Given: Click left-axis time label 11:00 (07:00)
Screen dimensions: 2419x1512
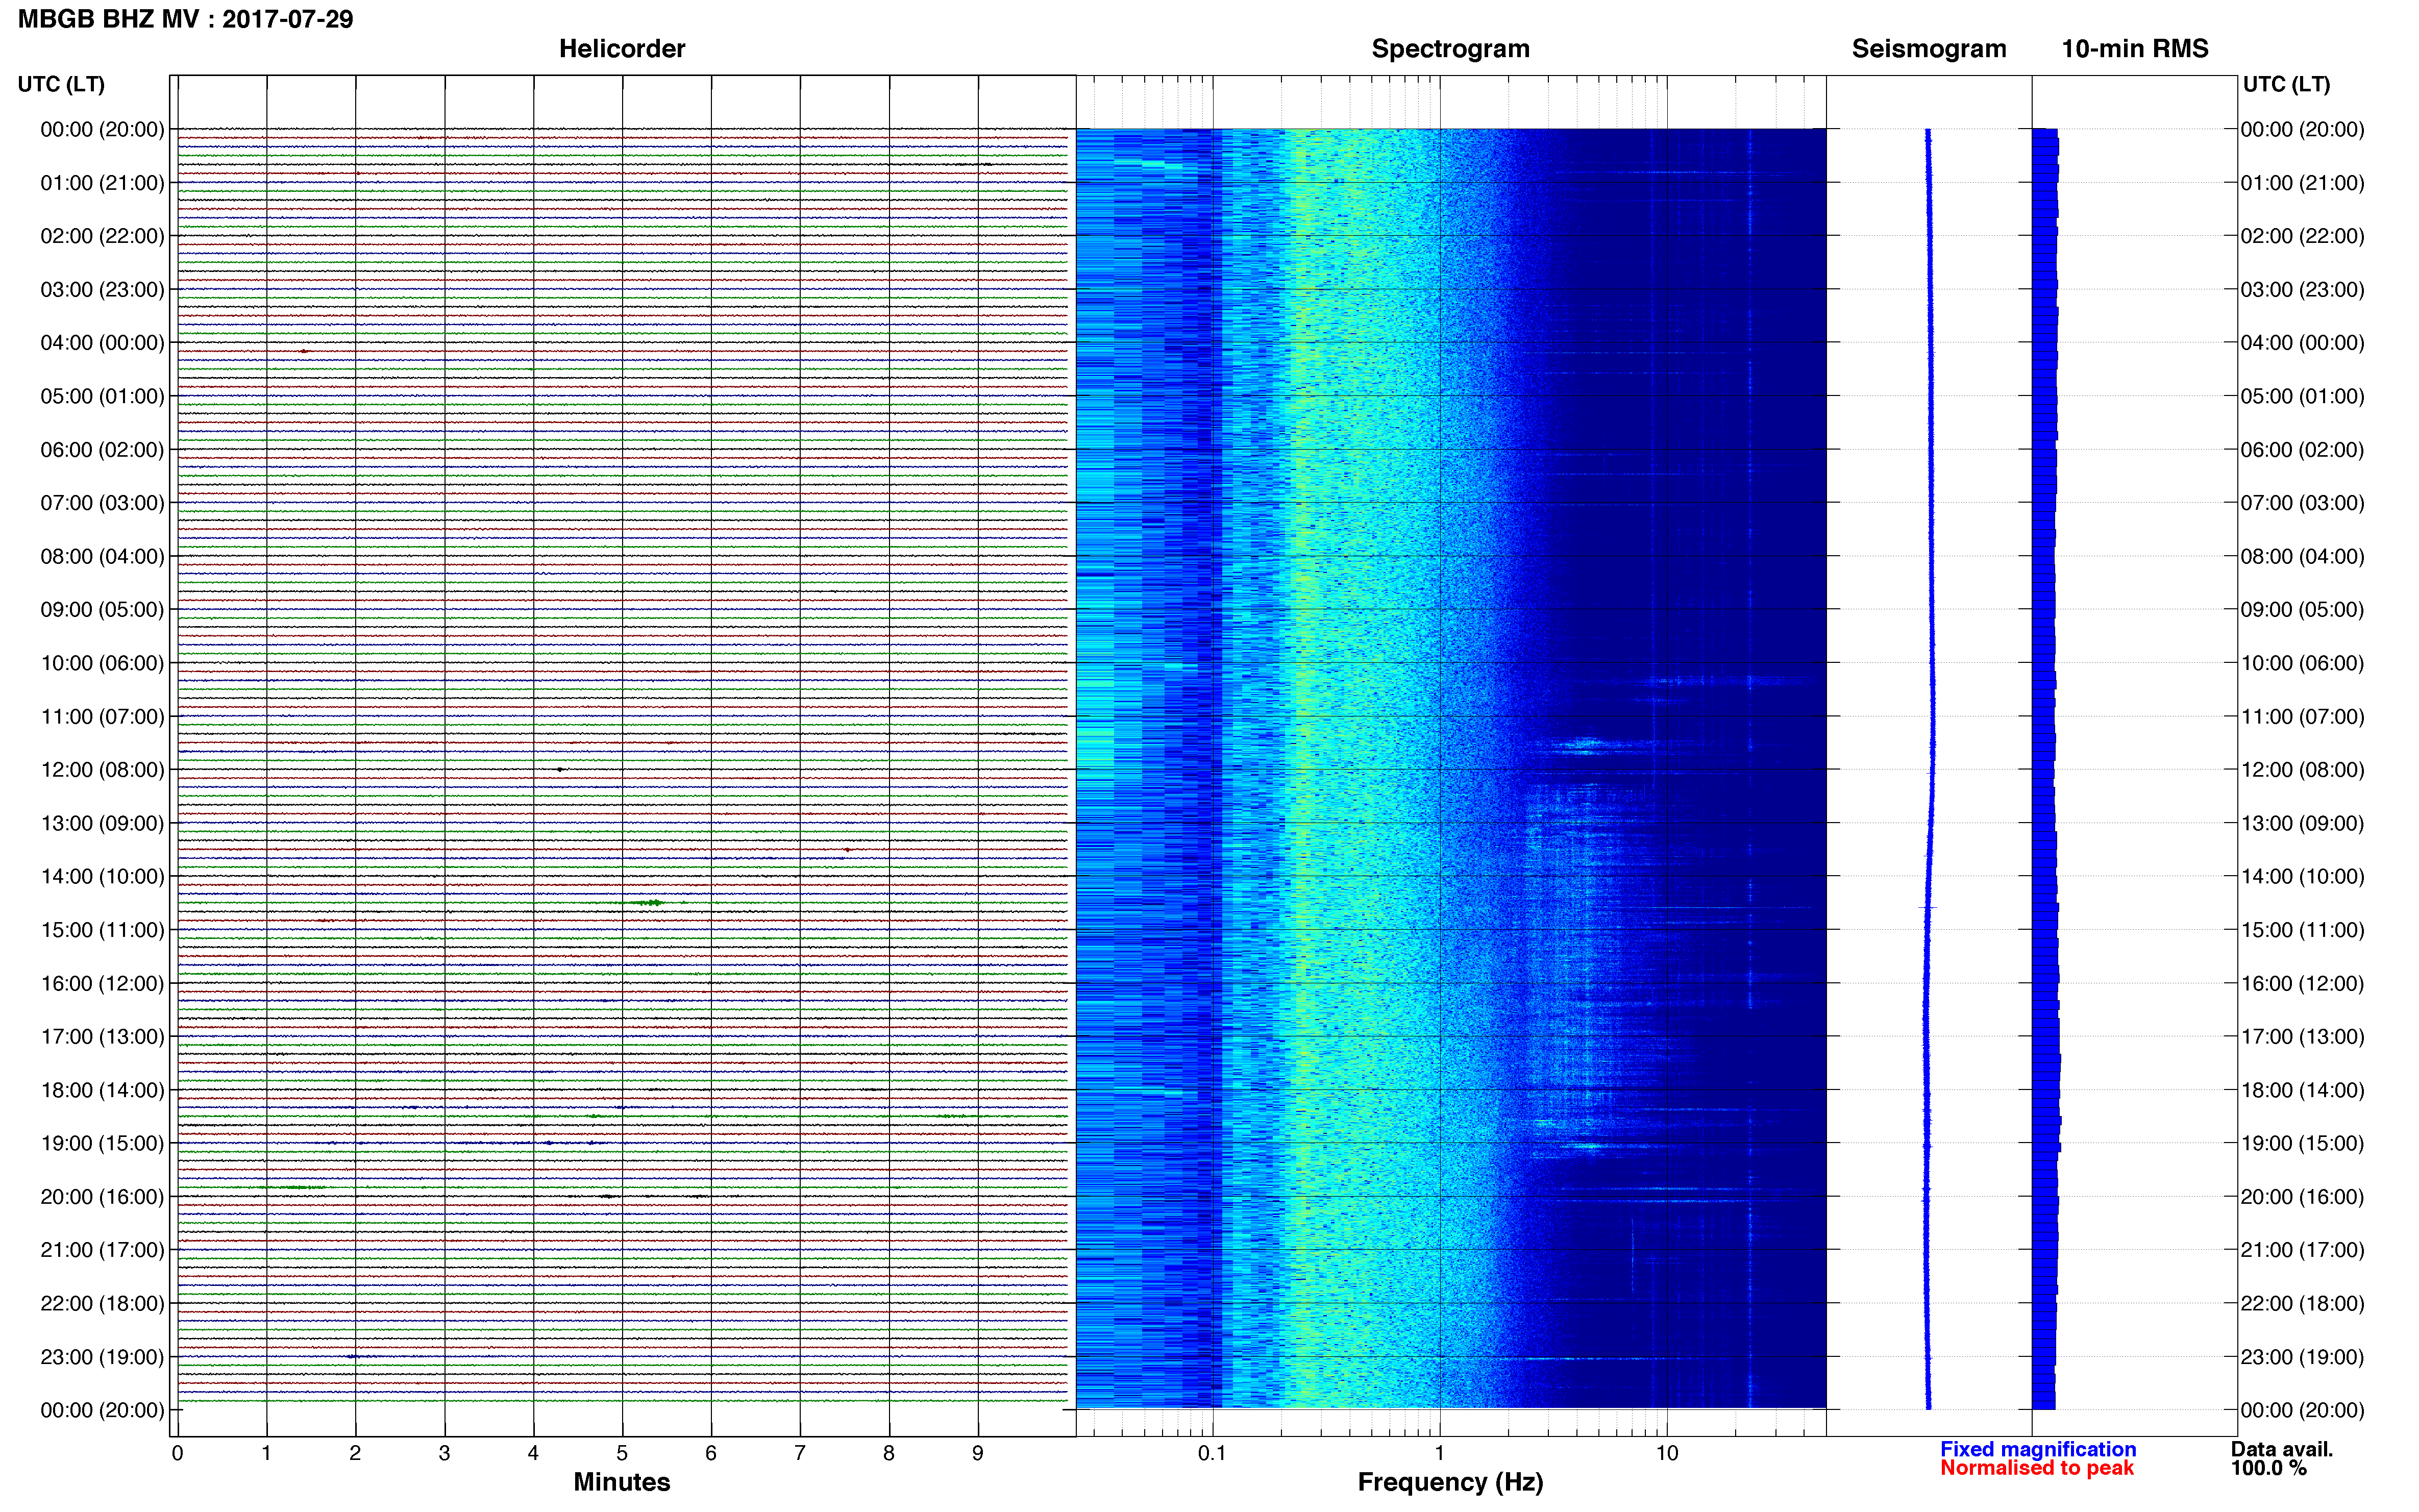Looking at the screenshot, I should [102, 717].
